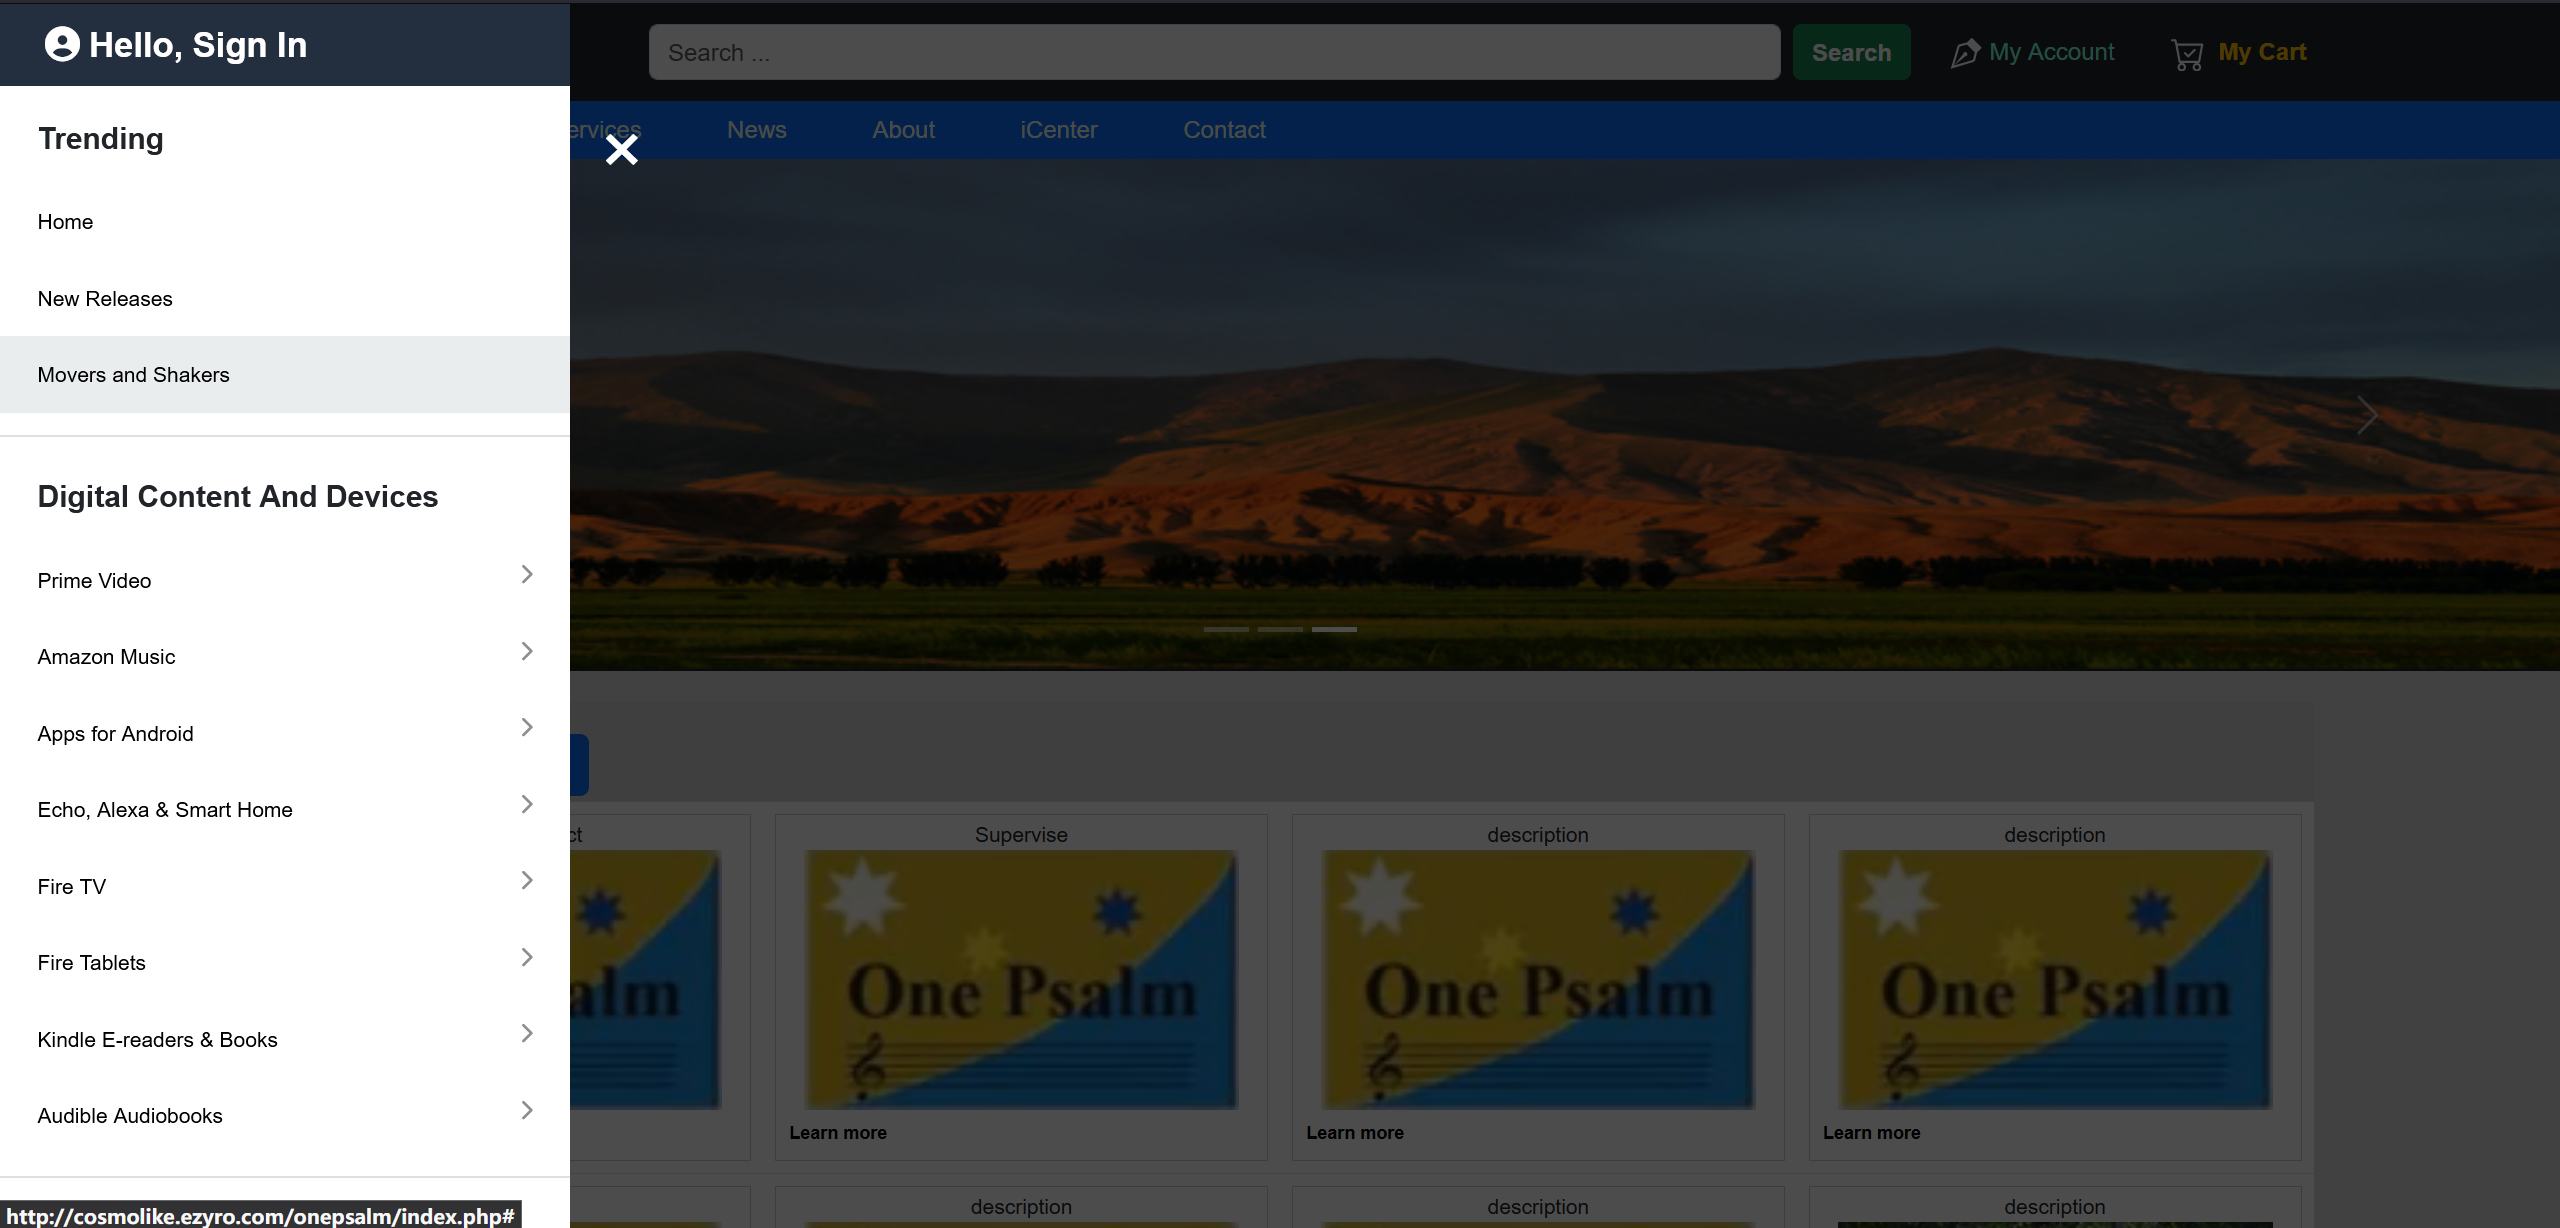Open Kindle E-readers & Books arrow
This screenshot has width=2560, height=1228.
527,1033
